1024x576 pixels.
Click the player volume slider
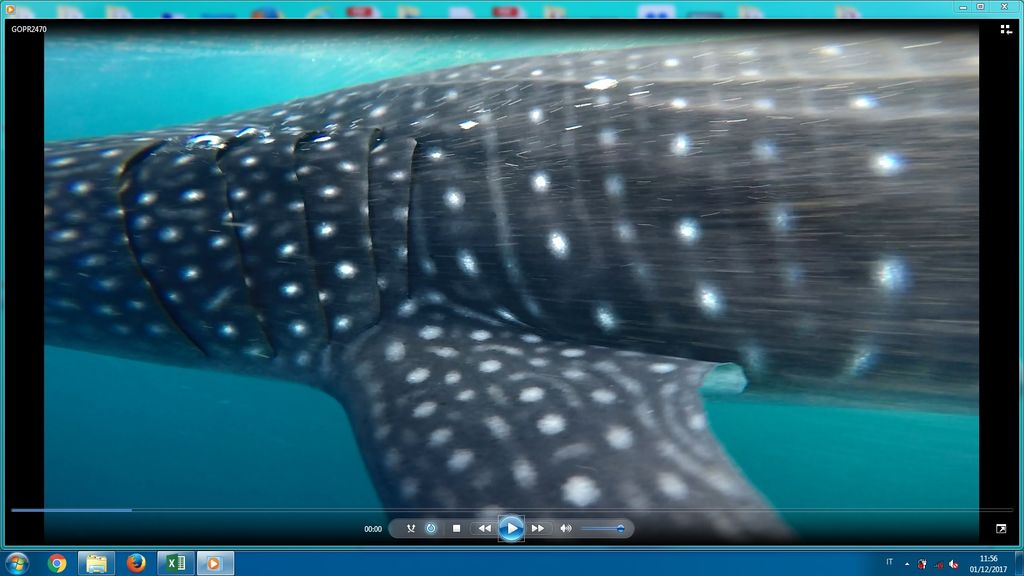(x=602, y=528)
